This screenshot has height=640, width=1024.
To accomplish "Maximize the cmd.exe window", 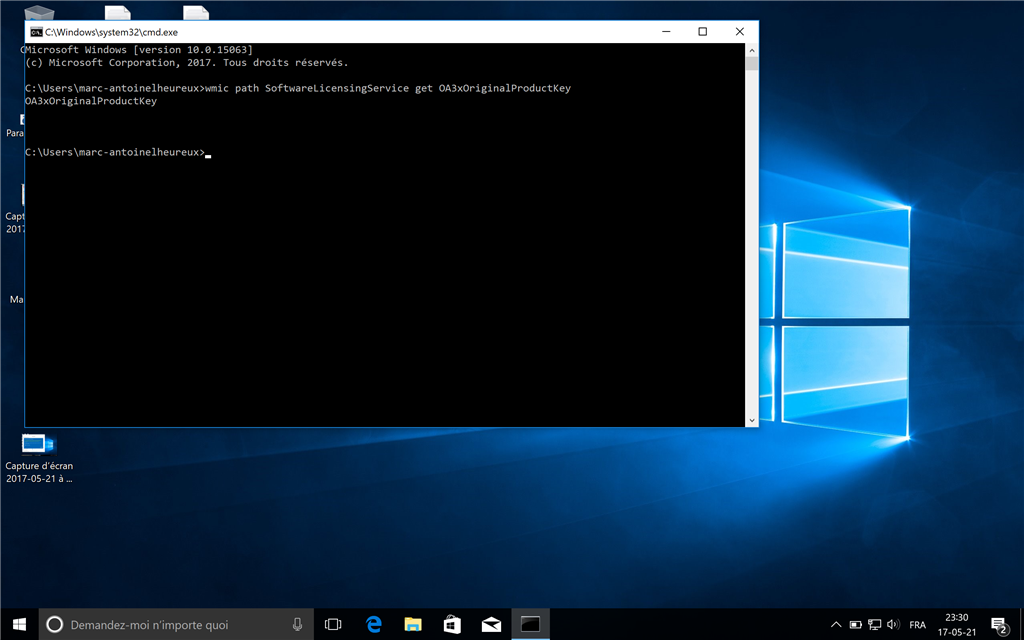I will (703, 31).
